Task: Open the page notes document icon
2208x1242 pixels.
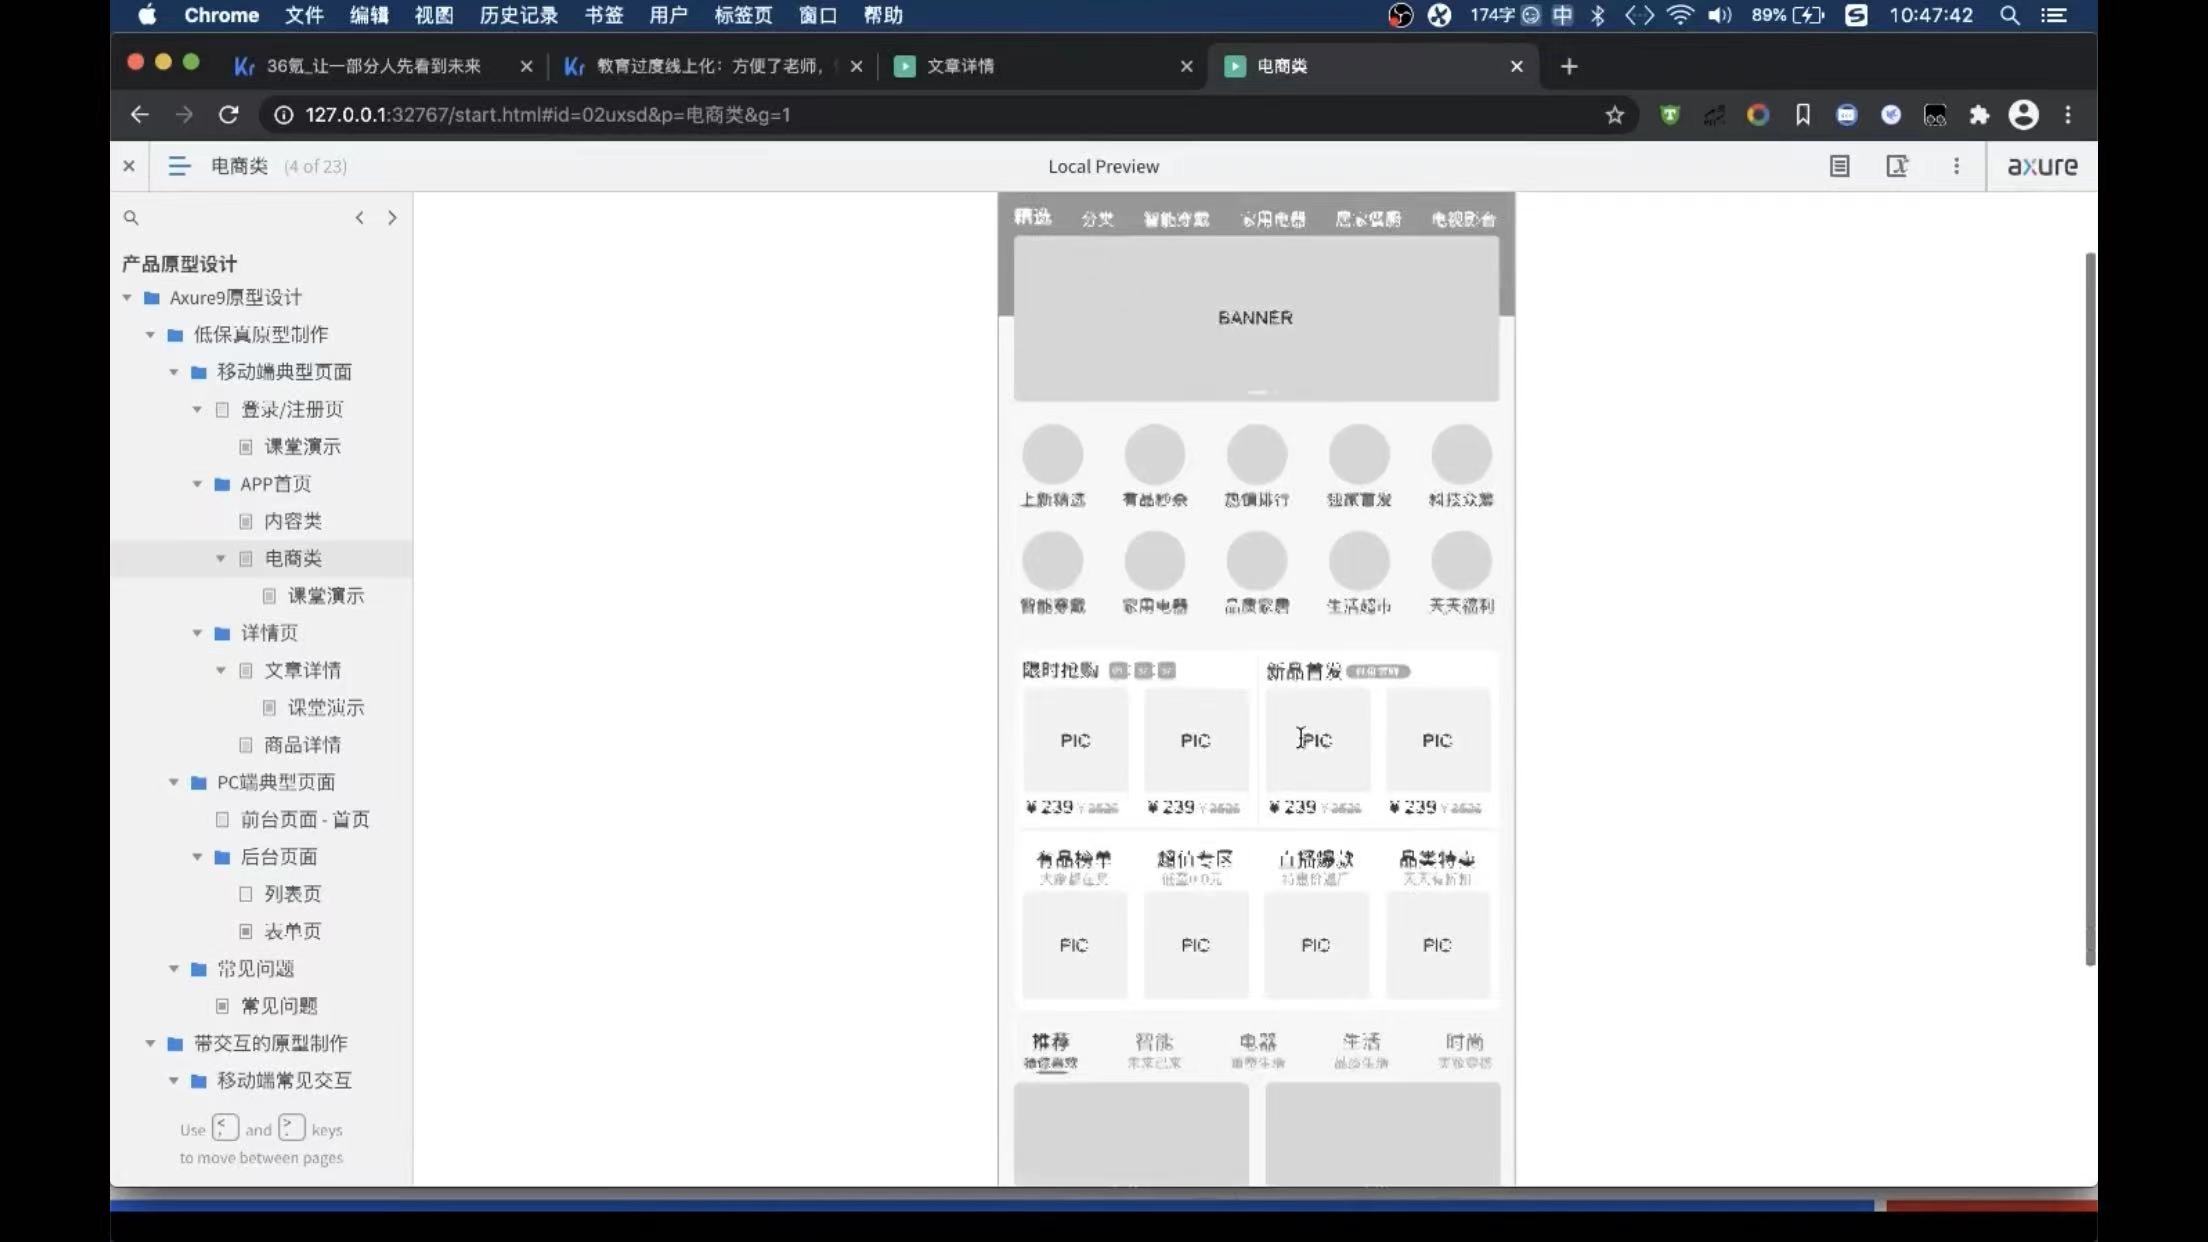Action: pos(1839,166)
